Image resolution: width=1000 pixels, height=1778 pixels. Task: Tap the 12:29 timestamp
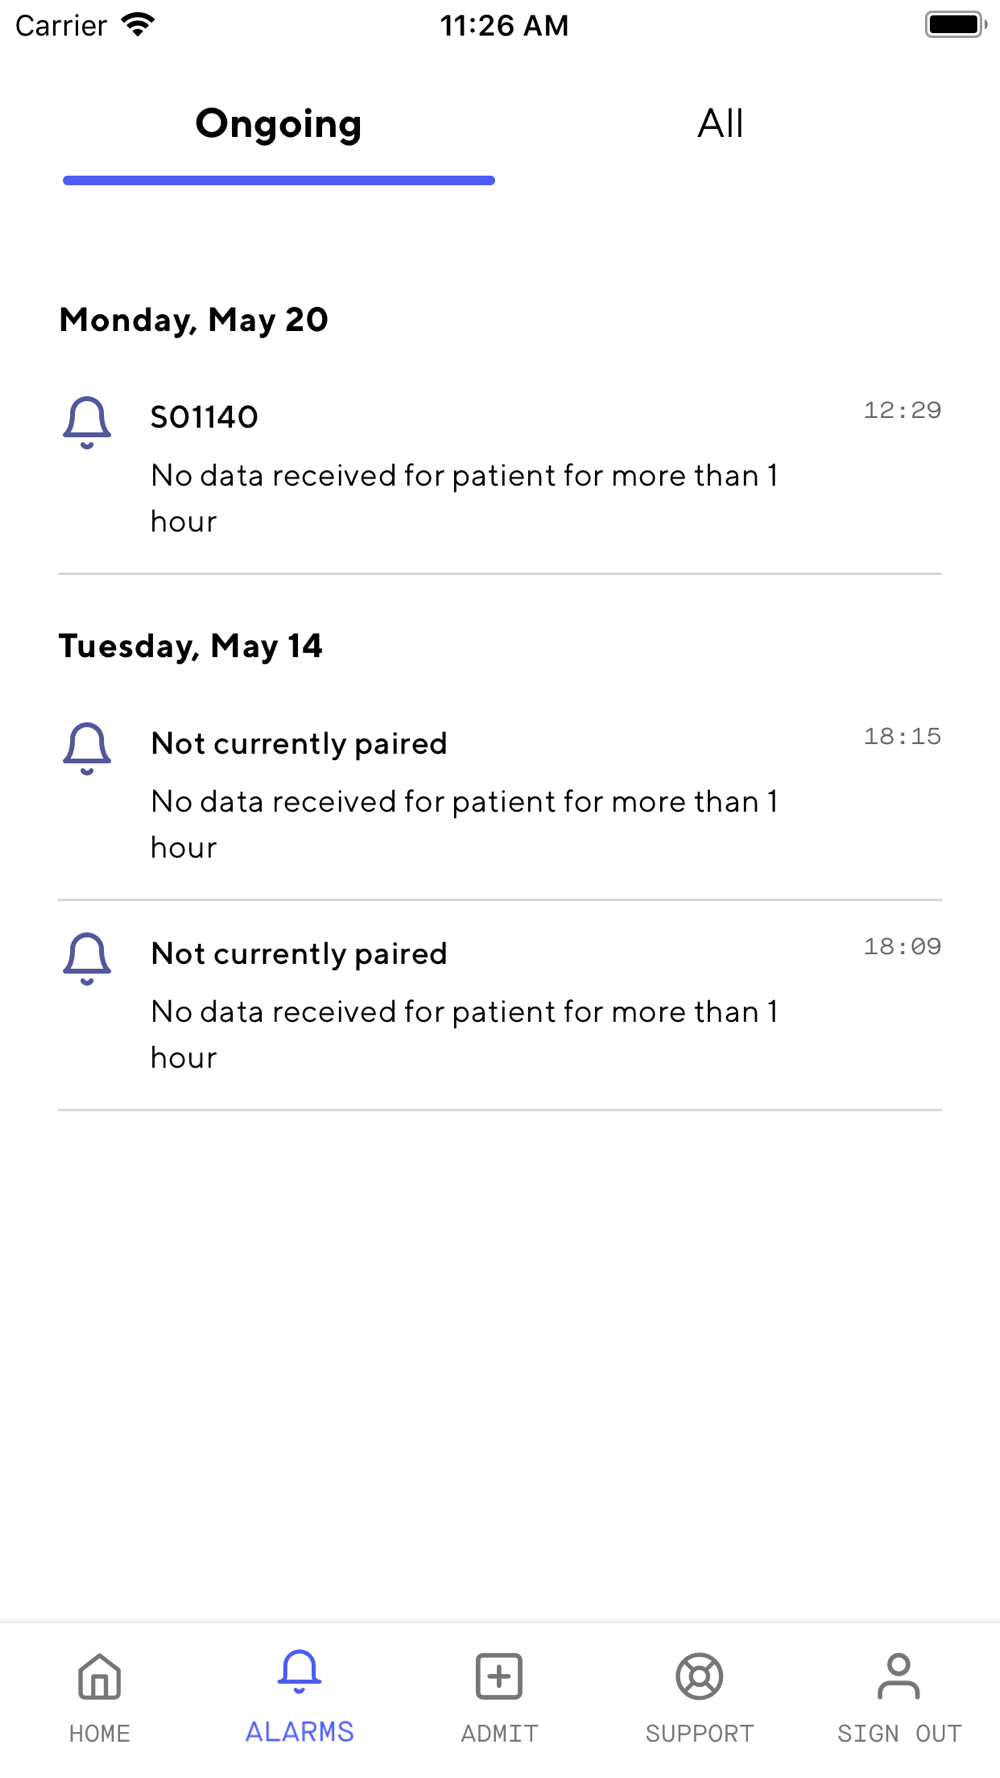[x=902, y=410]
